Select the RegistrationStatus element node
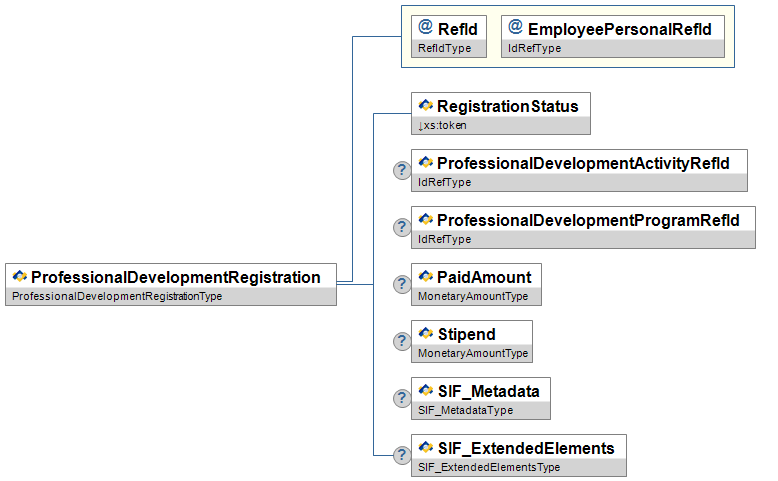 [507, 105]
